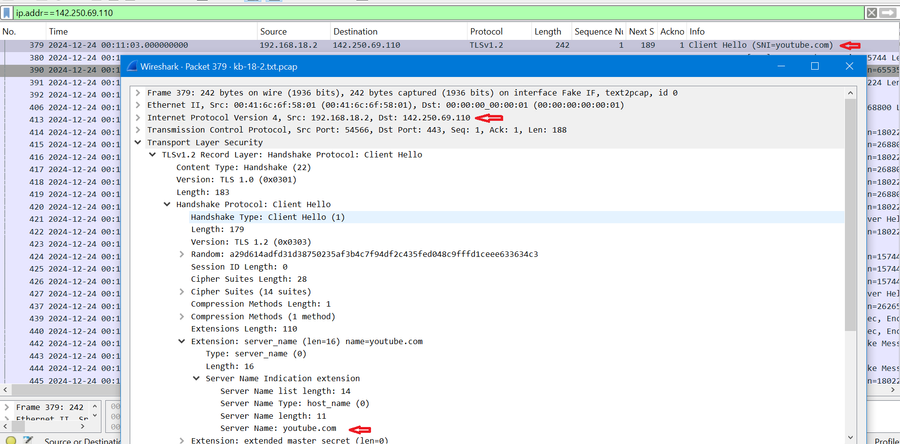This screenshot has height=444, width=900.
Task: Click the Info column header
Action: pos(793,32)
